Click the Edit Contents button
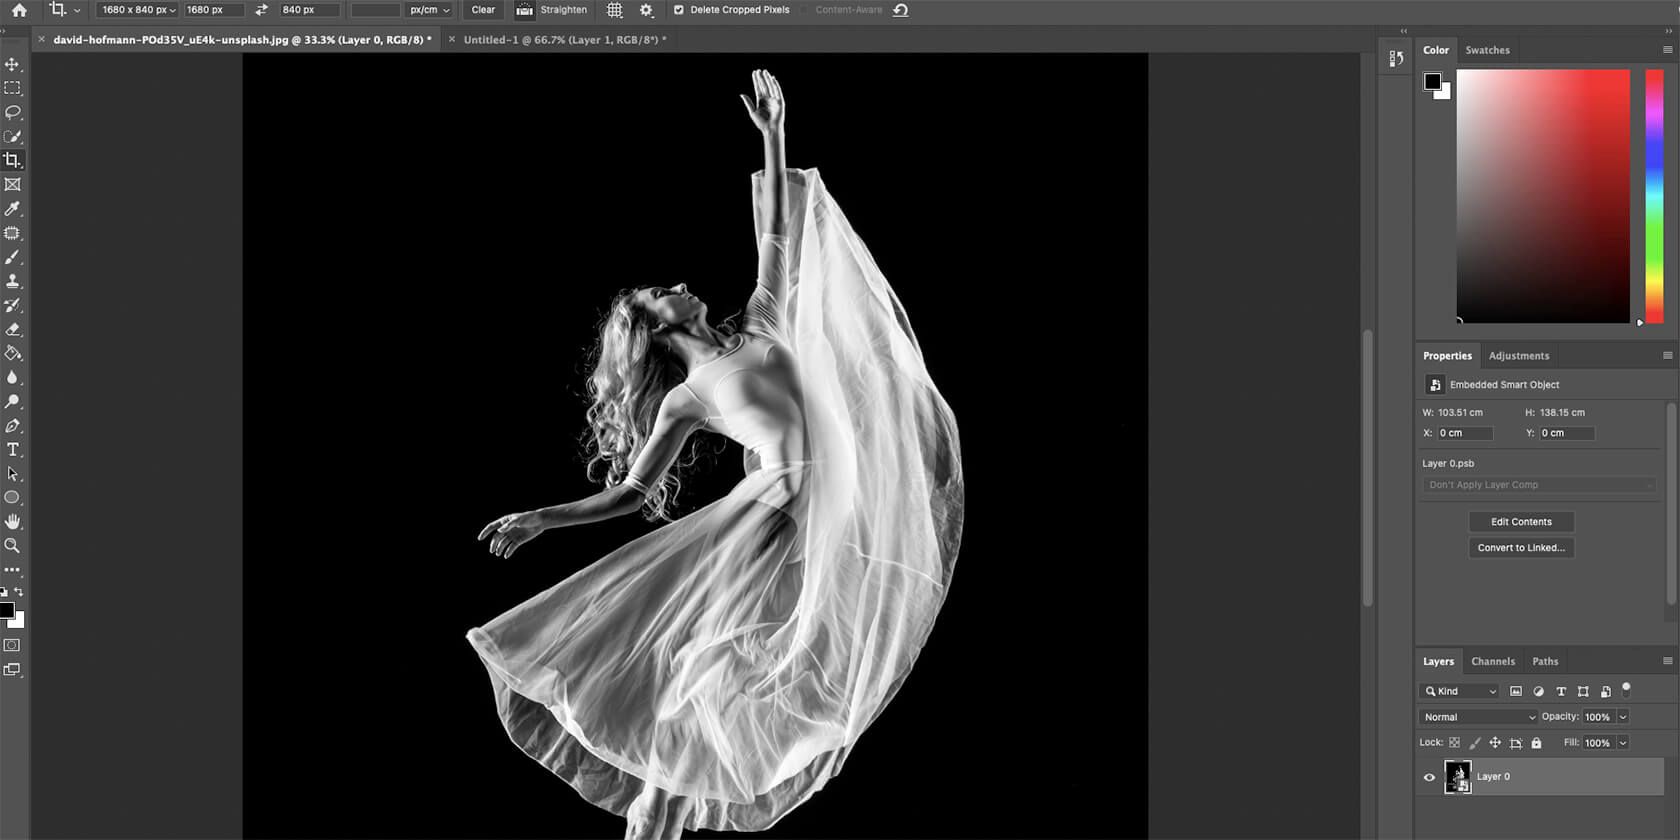 pyautogui.click(x=1521, y=522)
